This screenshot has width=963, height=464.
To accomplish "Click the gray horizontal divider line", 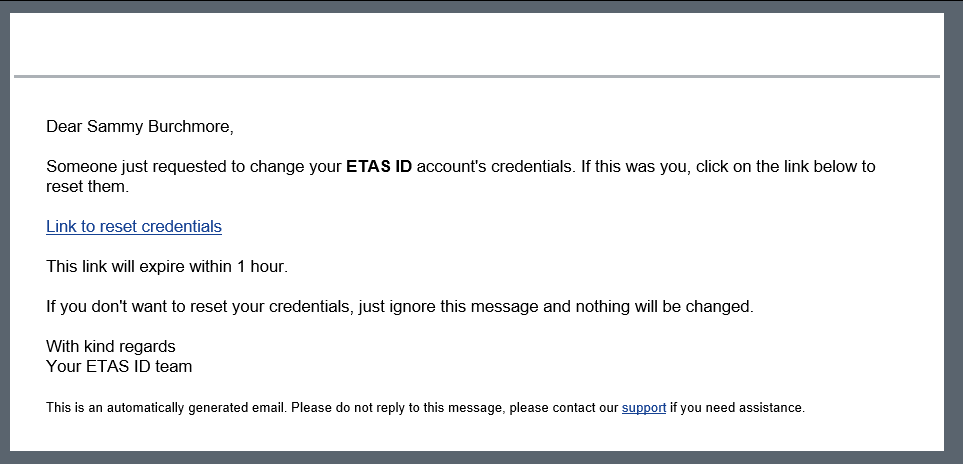I will (477, 77).
